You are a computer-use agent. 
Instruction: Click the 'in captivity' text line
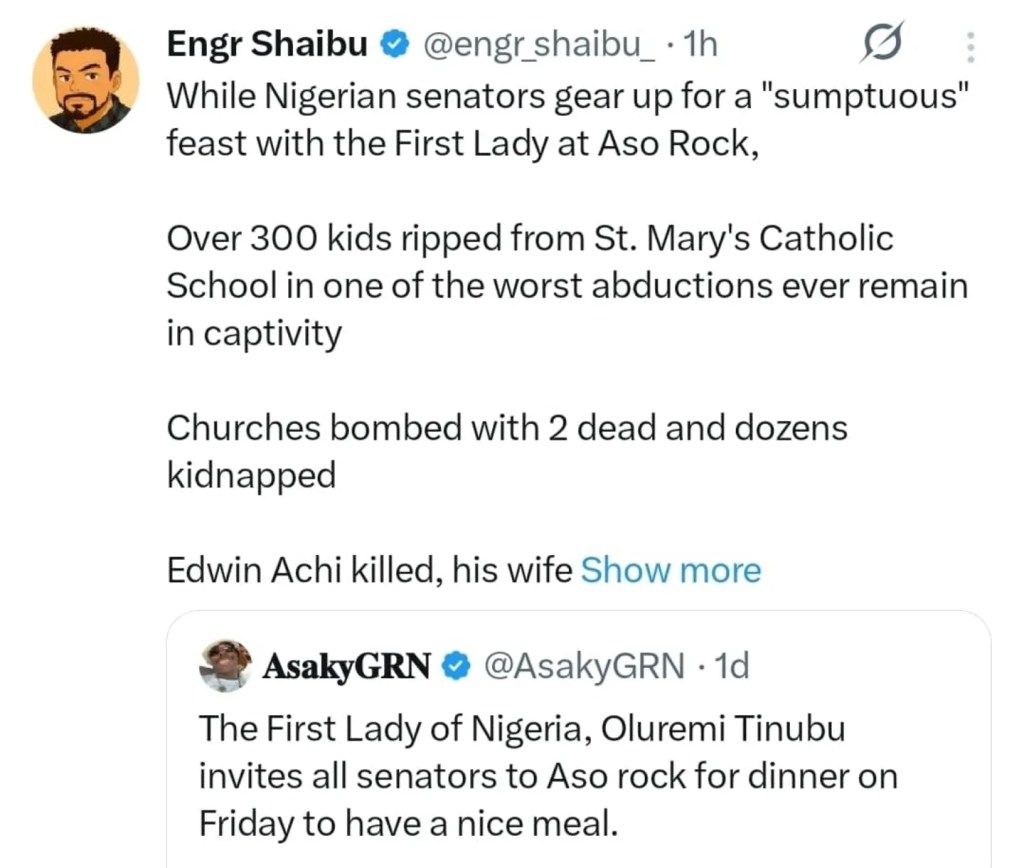click(x=254, y=334)
